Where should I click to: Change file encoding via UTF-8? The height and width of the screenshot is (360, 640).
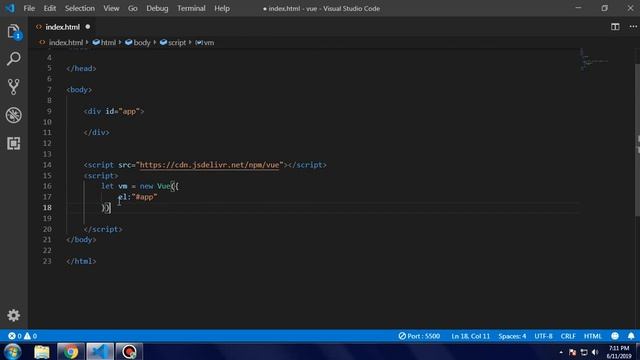point(543,336)
